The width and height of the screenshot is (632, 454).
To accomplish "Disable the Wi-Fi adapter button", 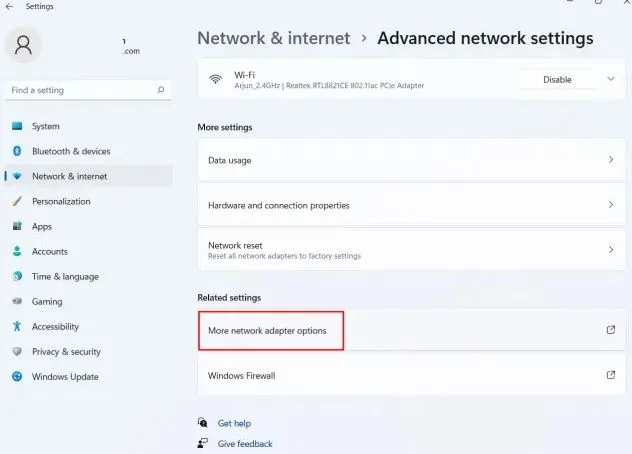I will (557, 79).
